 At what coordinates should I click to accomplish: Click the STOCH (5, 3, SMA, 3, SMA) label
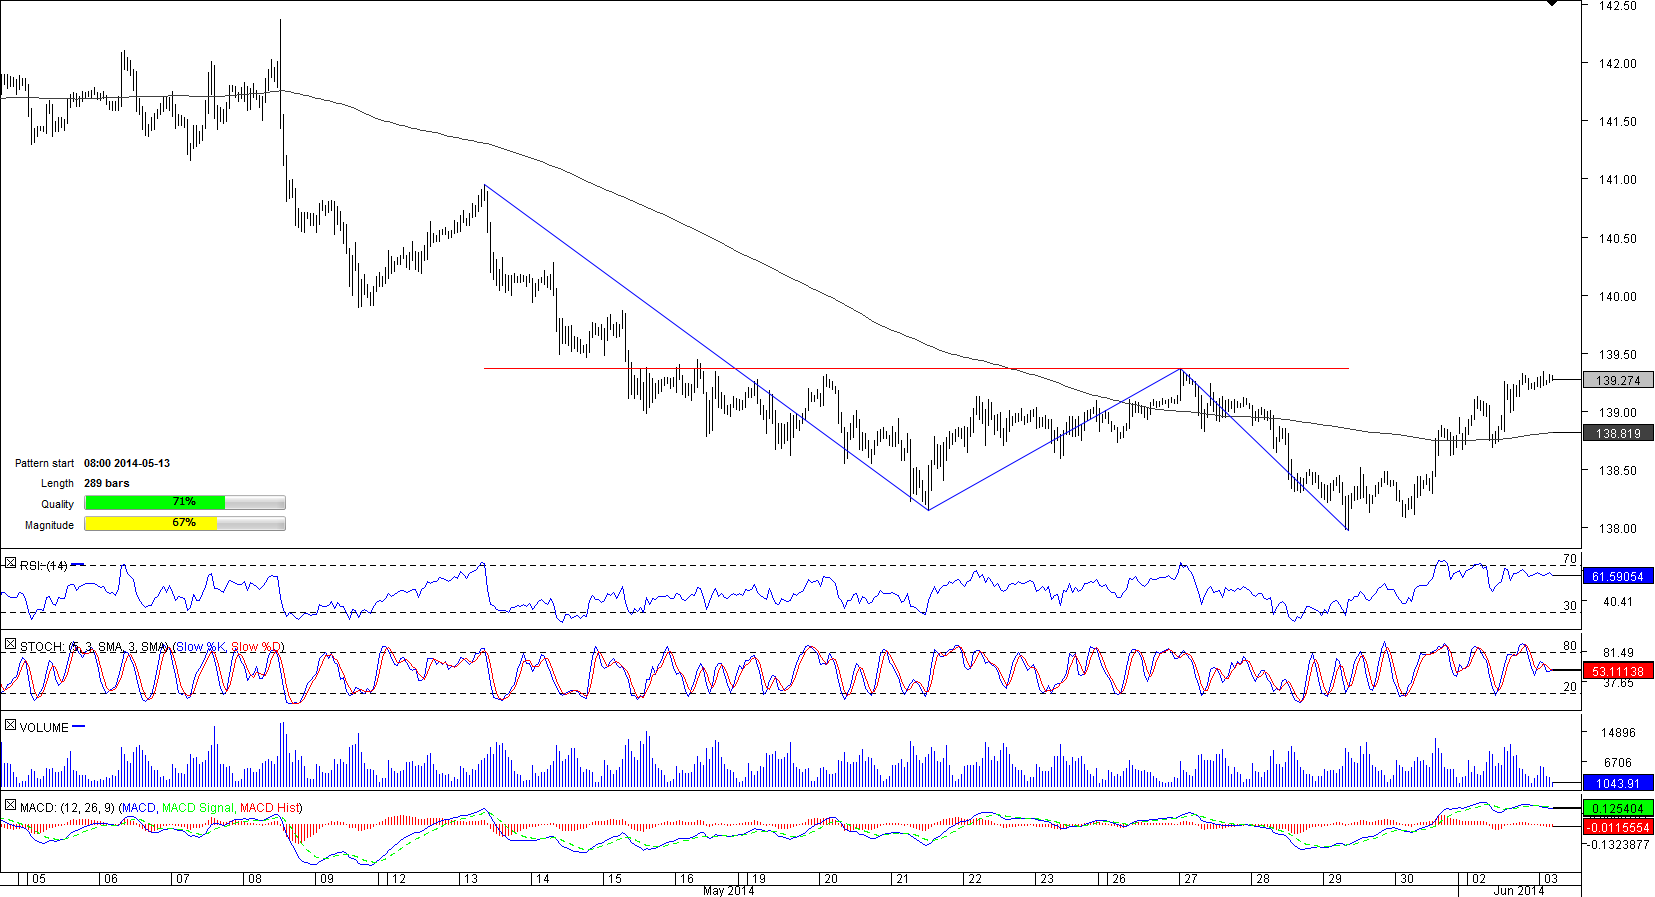point(95,647)
